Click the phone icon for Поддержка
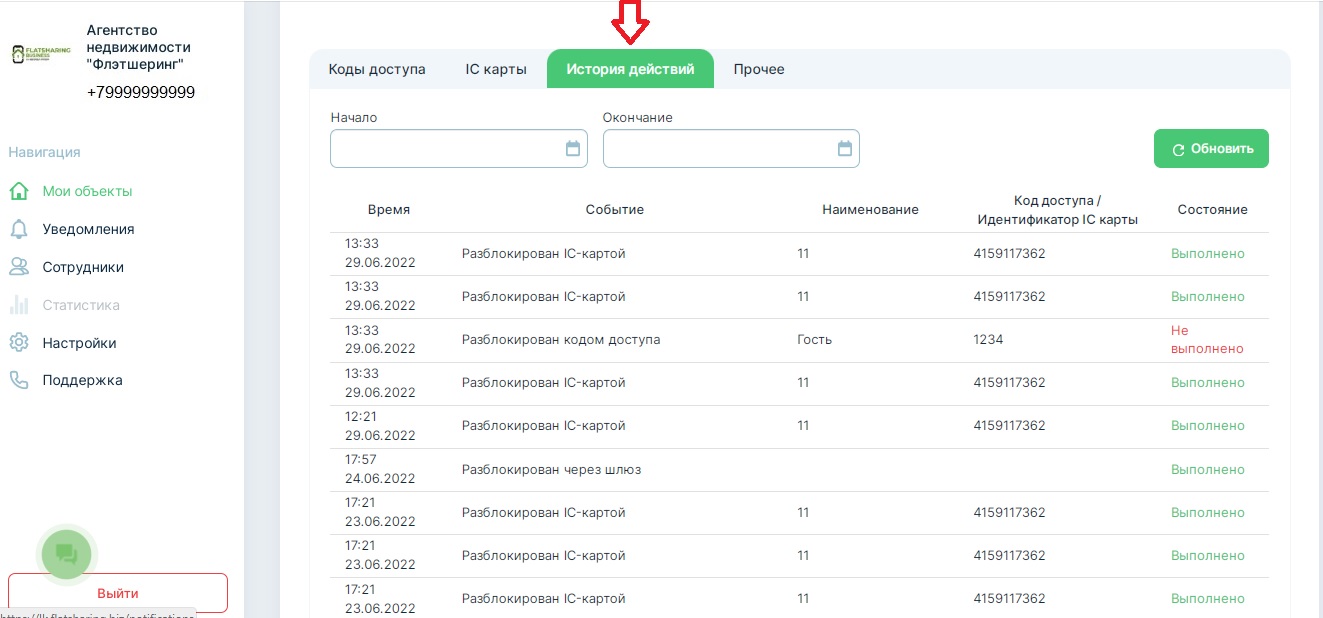This screenshot has width=1323, height=618. 18,381
